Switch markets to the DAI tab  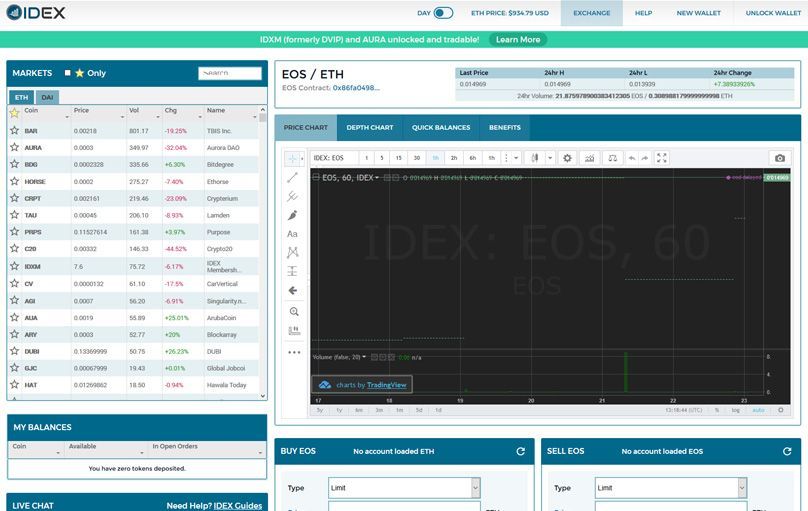point(47,97)
